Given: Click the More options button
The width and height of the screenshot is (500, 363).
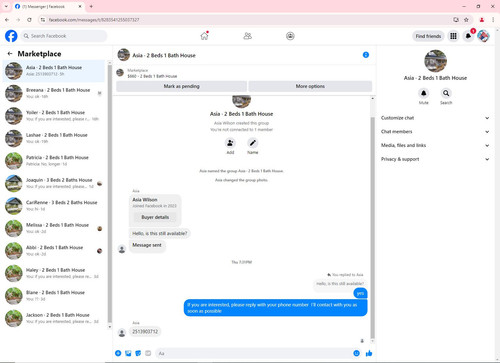Looking at the screenshot, I should [x=310, y=86].
